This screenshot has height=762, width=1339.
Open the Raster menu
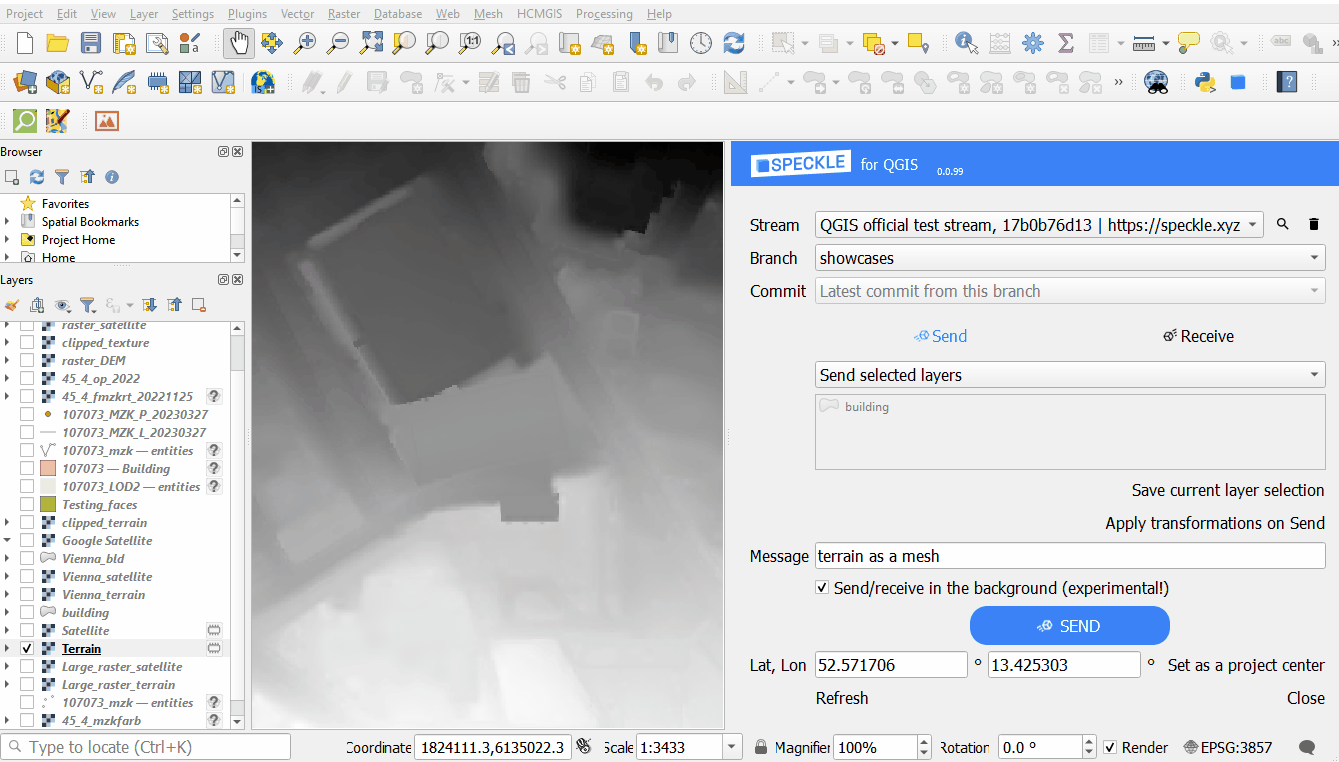[344, 14]
